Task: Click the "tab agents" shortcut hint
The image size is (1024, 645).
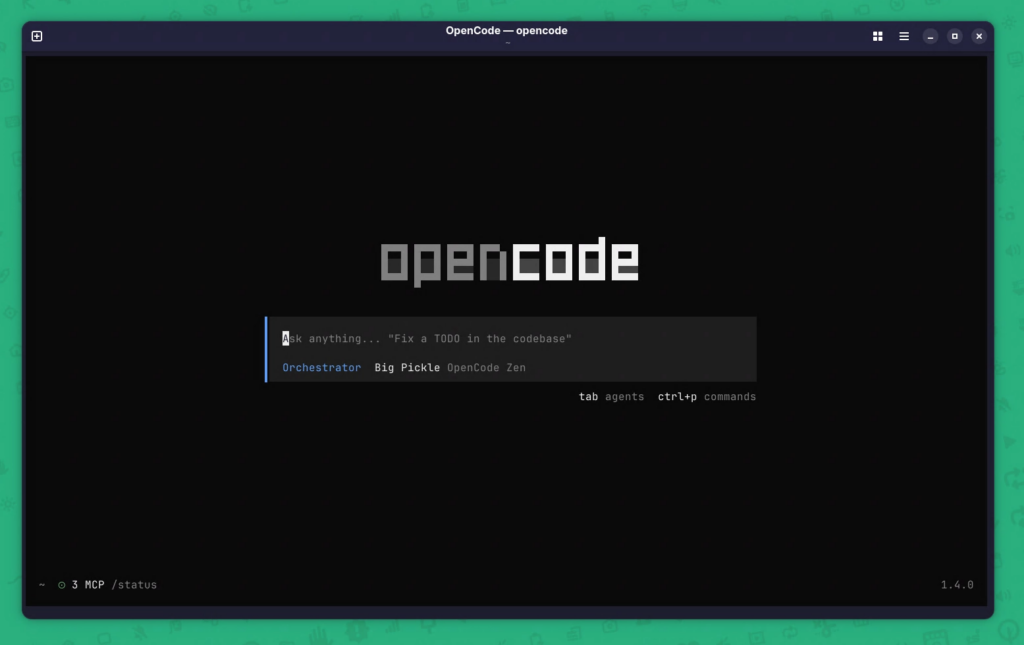Action: tap(611, 397)
